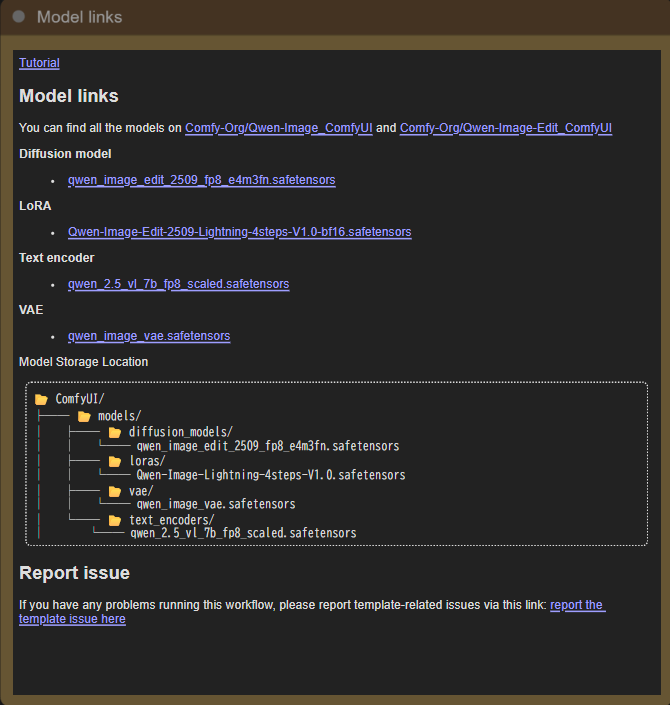
Task: Click the 'Model Storage Location' label
Action: pyautogui.click(x=84, y=362)
